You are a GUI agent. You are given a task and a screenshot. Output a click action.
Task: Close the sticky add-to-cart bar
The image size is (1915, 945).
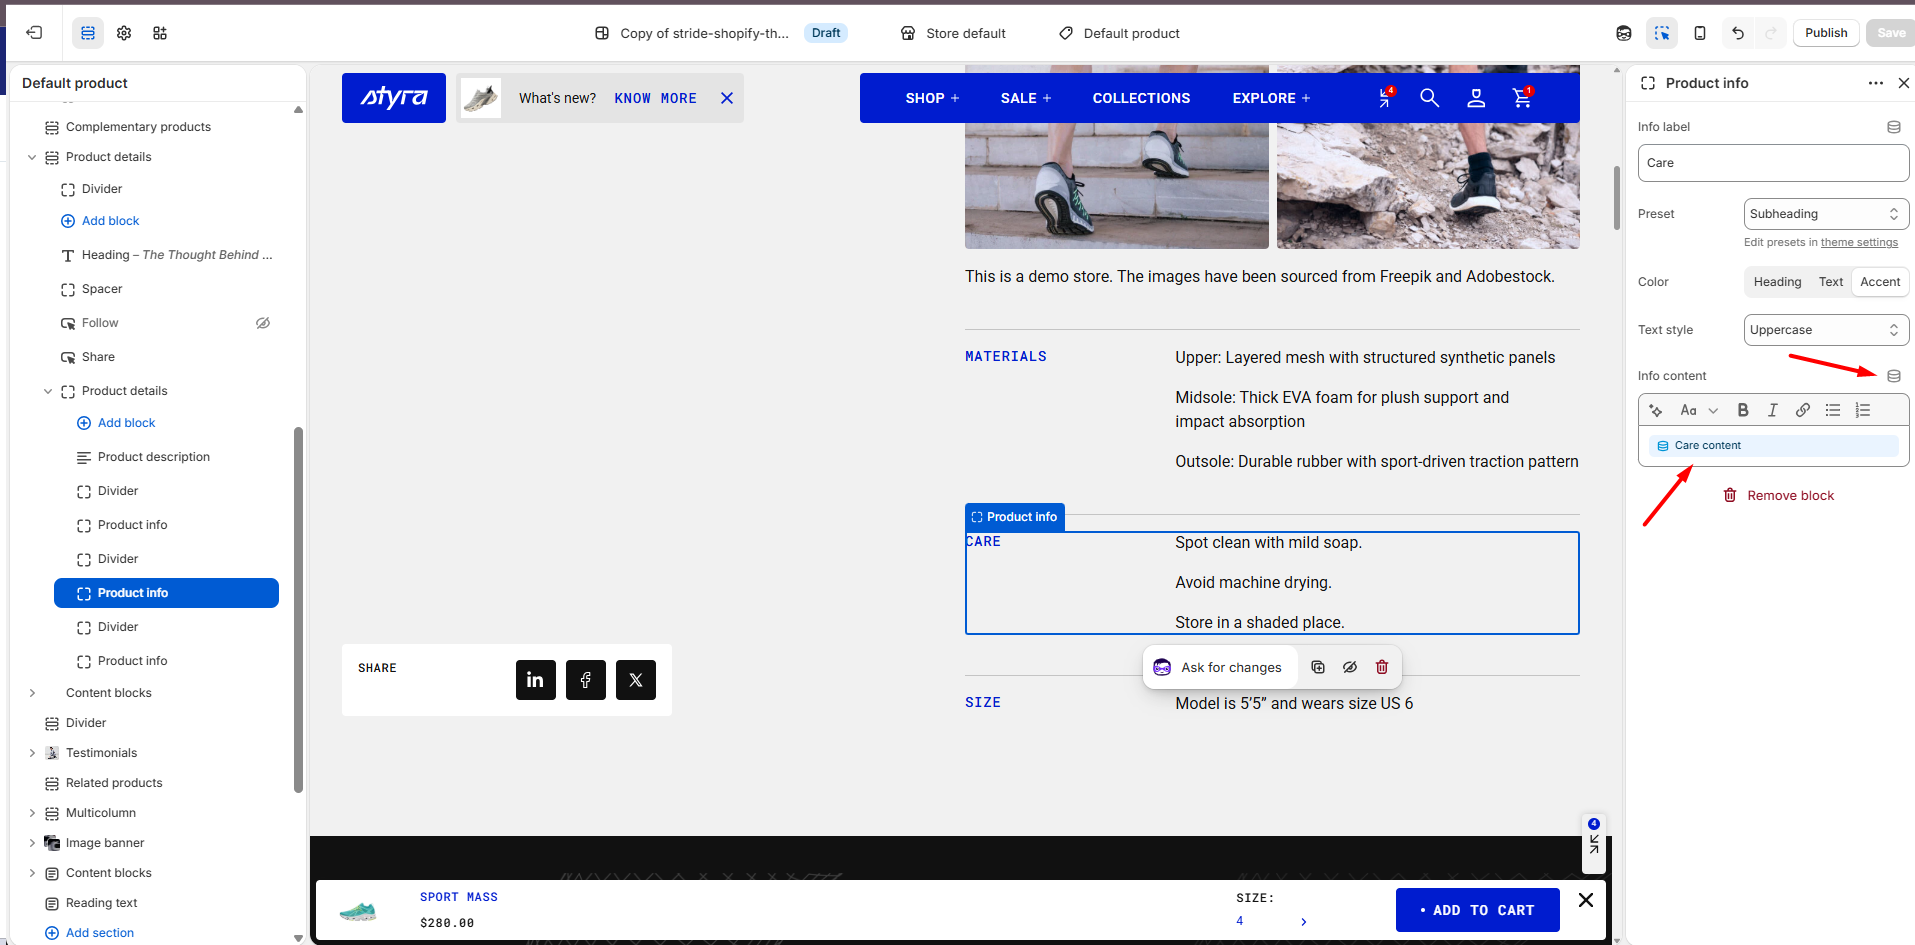click(x=1586, y=900)
